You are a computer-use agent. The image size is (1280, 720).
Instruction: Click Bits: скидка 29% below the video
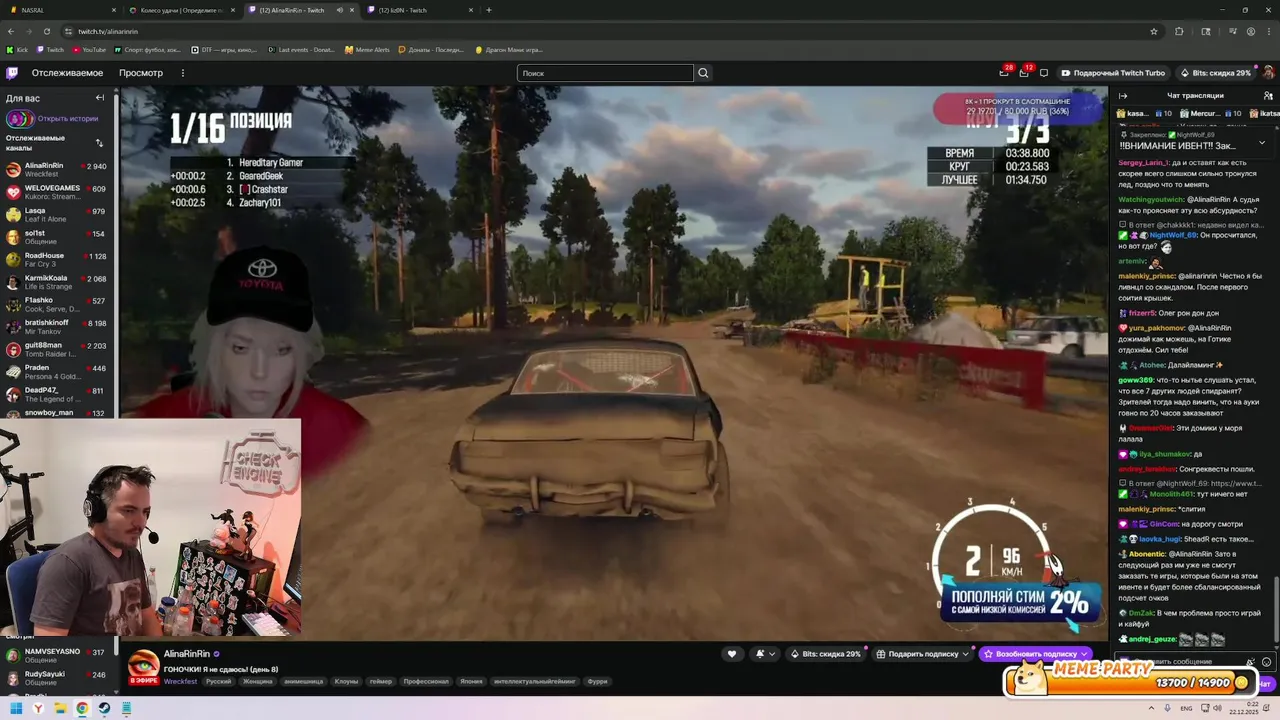pyautogui.click(x=826, y=654)
